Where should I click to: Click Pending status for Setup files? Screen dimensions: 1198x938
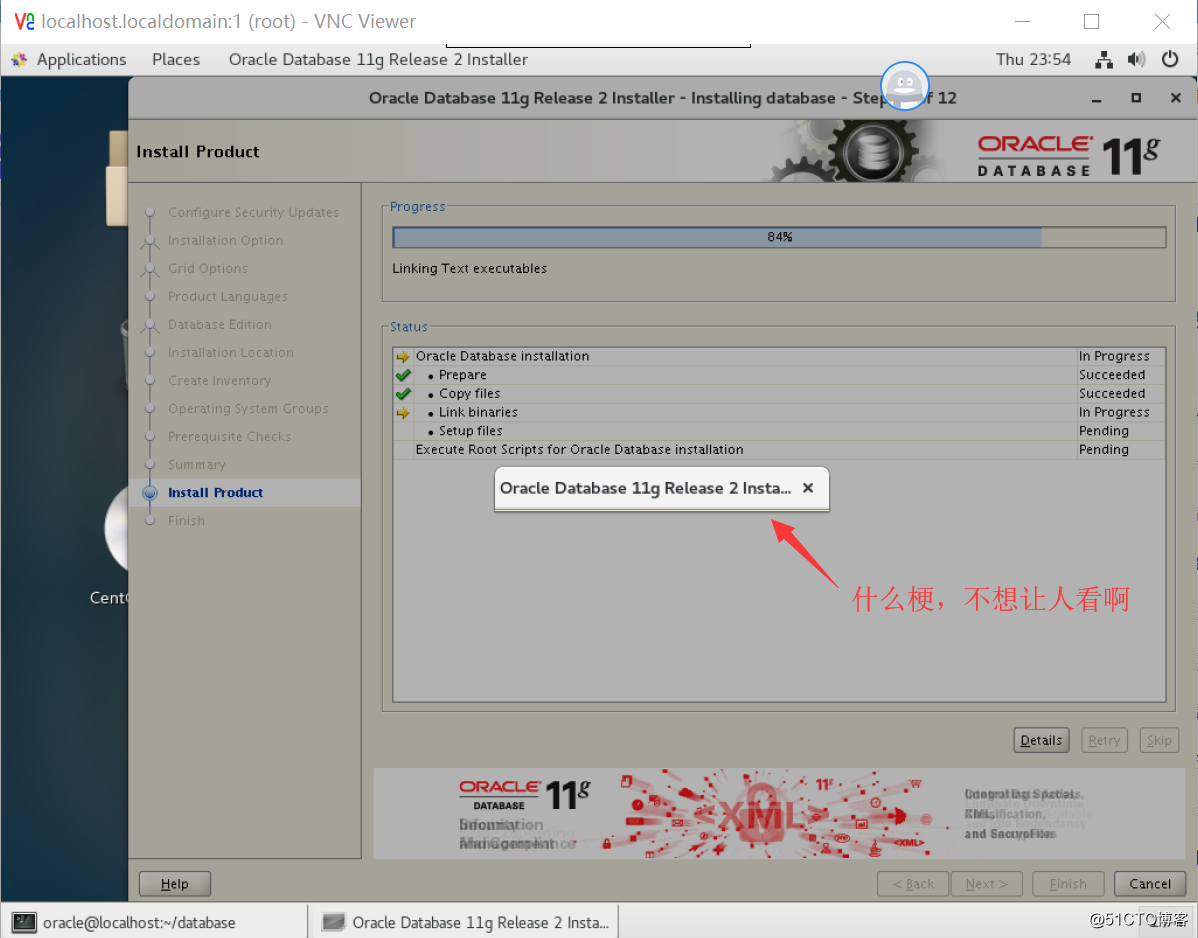click(1103, 431)
